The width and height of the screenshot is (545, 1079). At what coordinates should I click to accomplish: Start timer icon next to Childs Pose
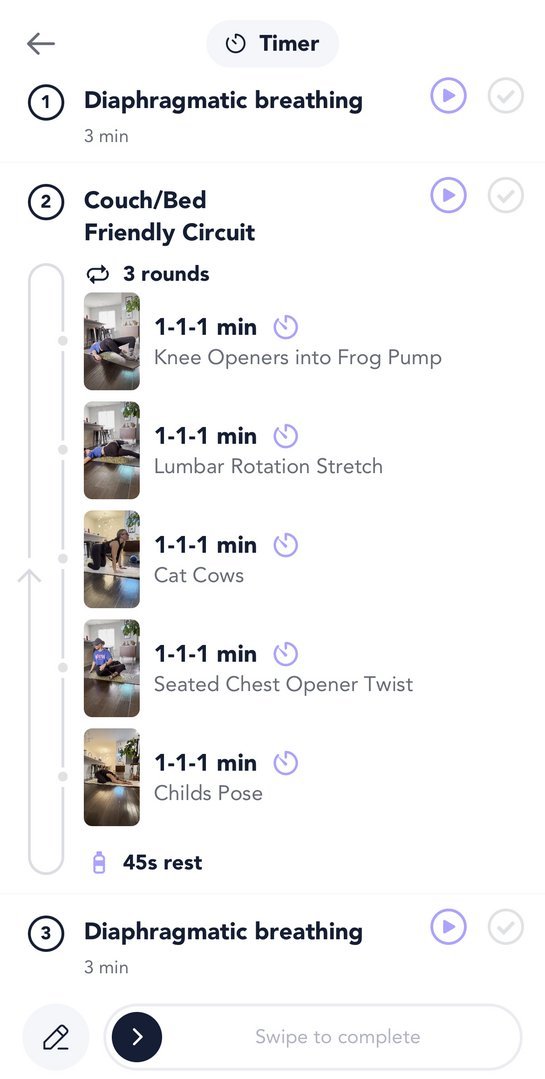pyautogui.click(x=286, y=762)
